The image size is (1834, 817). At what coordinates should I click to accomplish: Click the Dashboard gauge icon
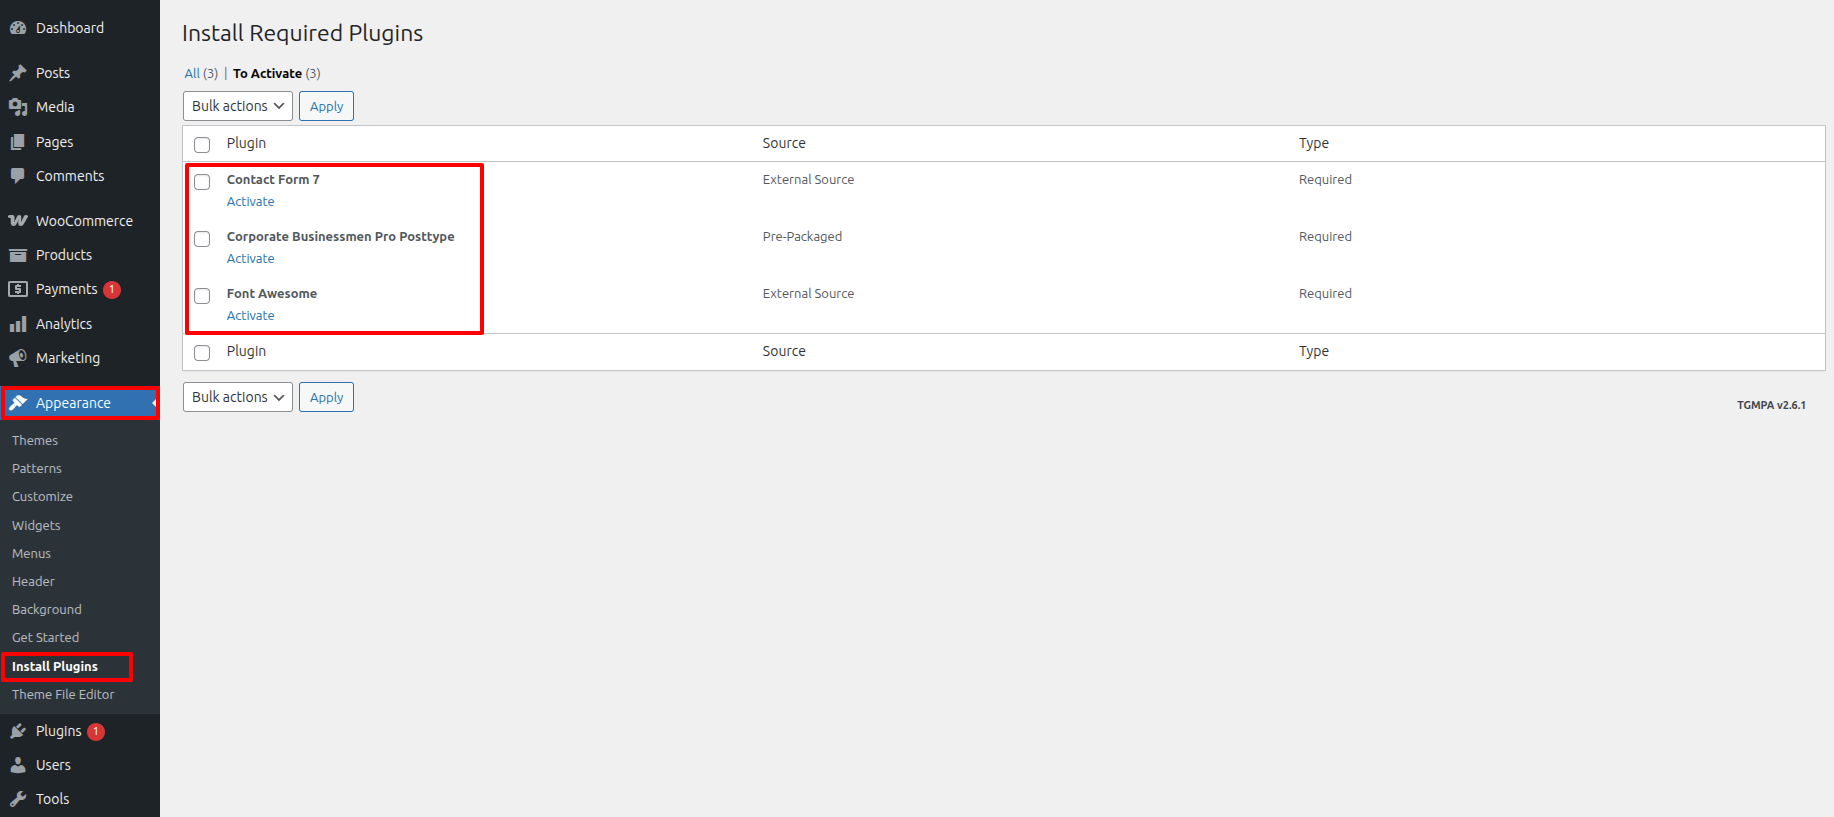(18, 28)
